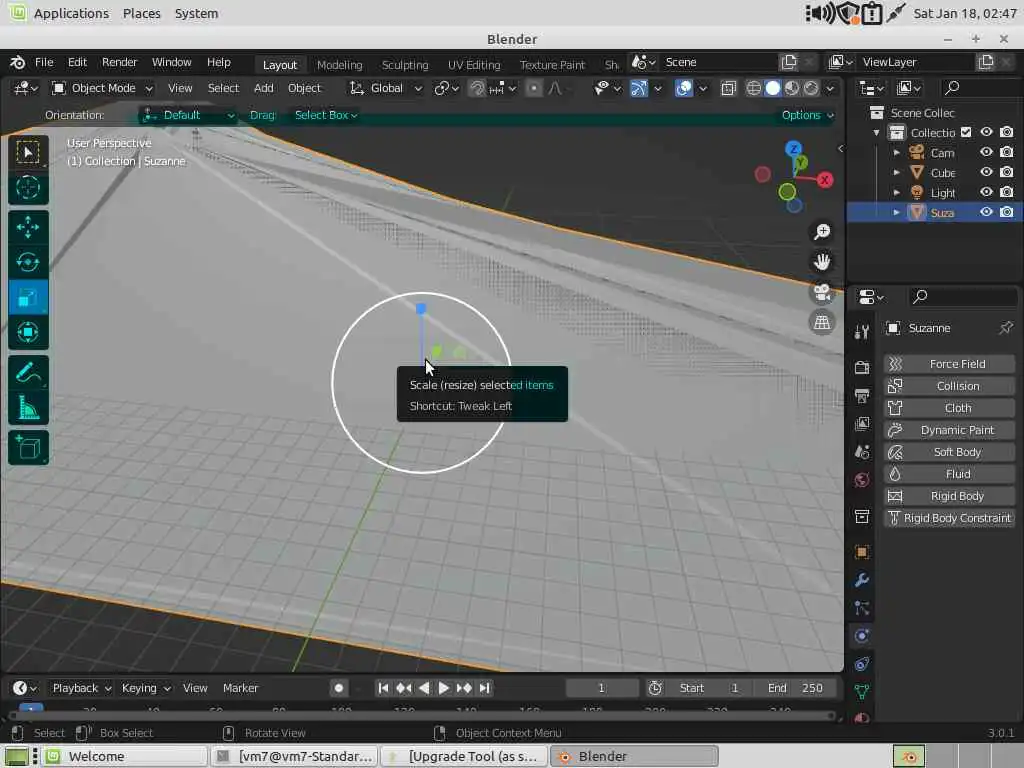Switch orthographic/perspective grid icon
This screenshot has width=1024, height=768.
(822, 322)
